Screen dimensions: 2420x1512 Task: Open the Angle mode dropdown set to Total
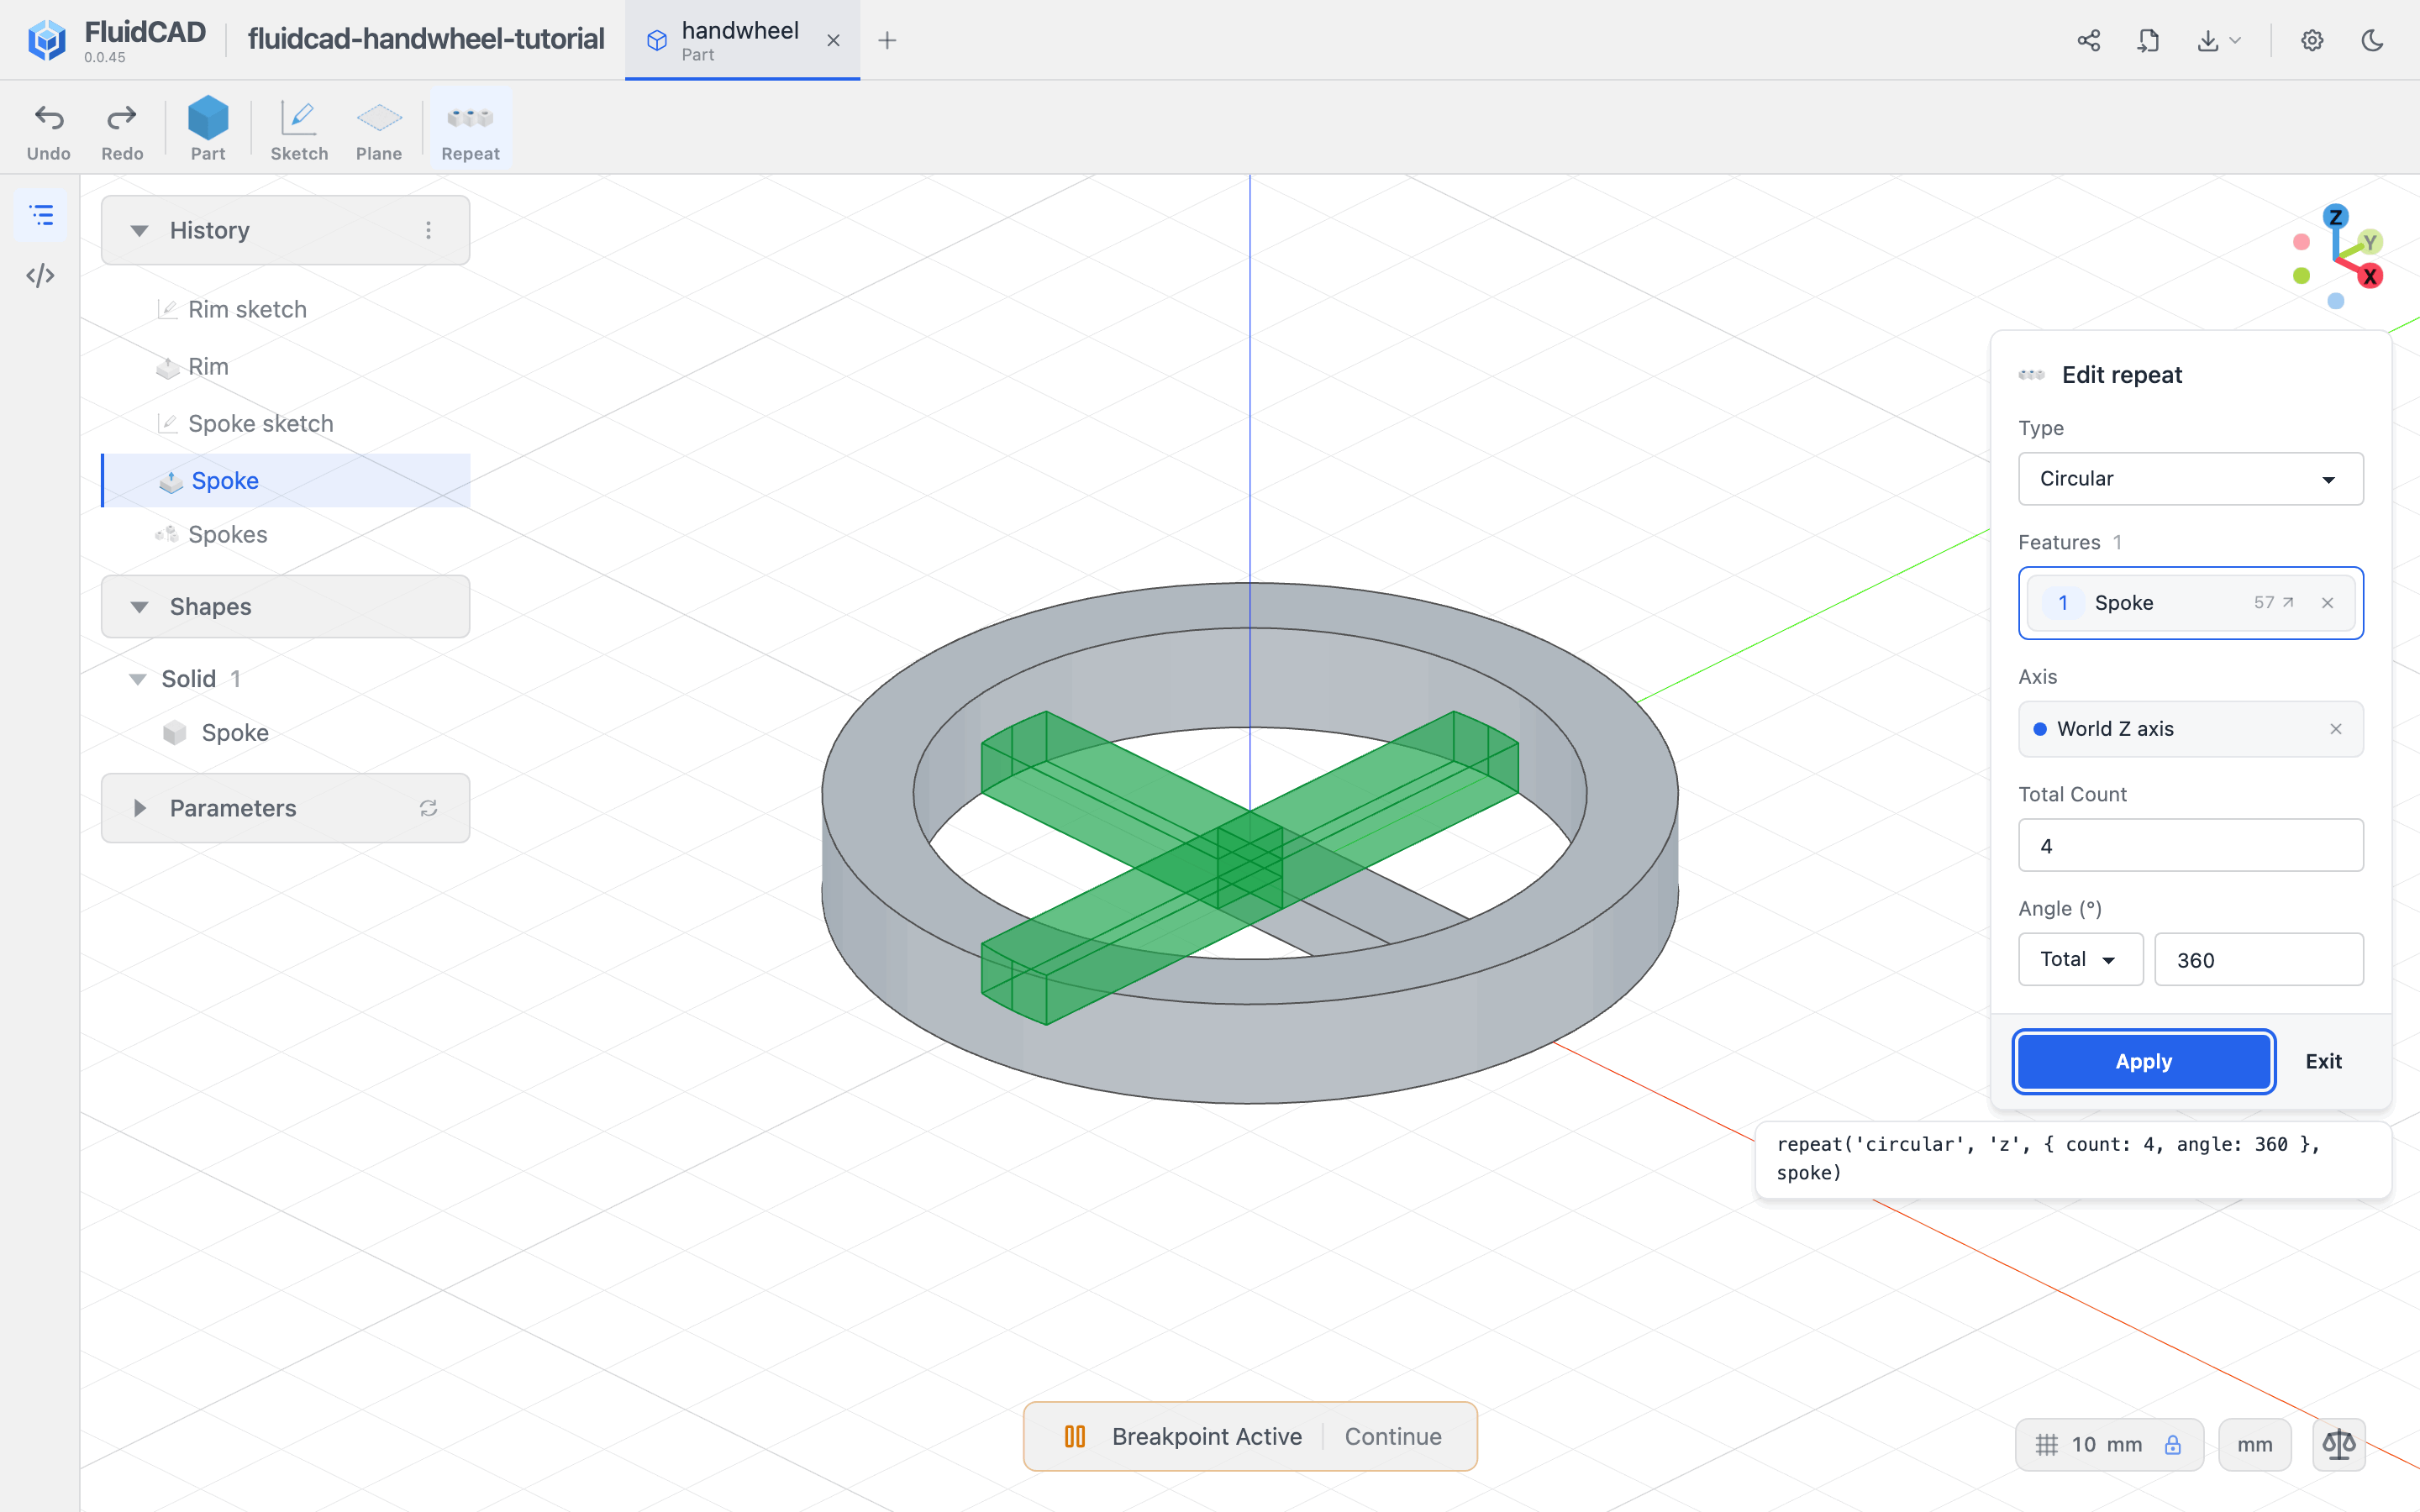coord(2080,959)
